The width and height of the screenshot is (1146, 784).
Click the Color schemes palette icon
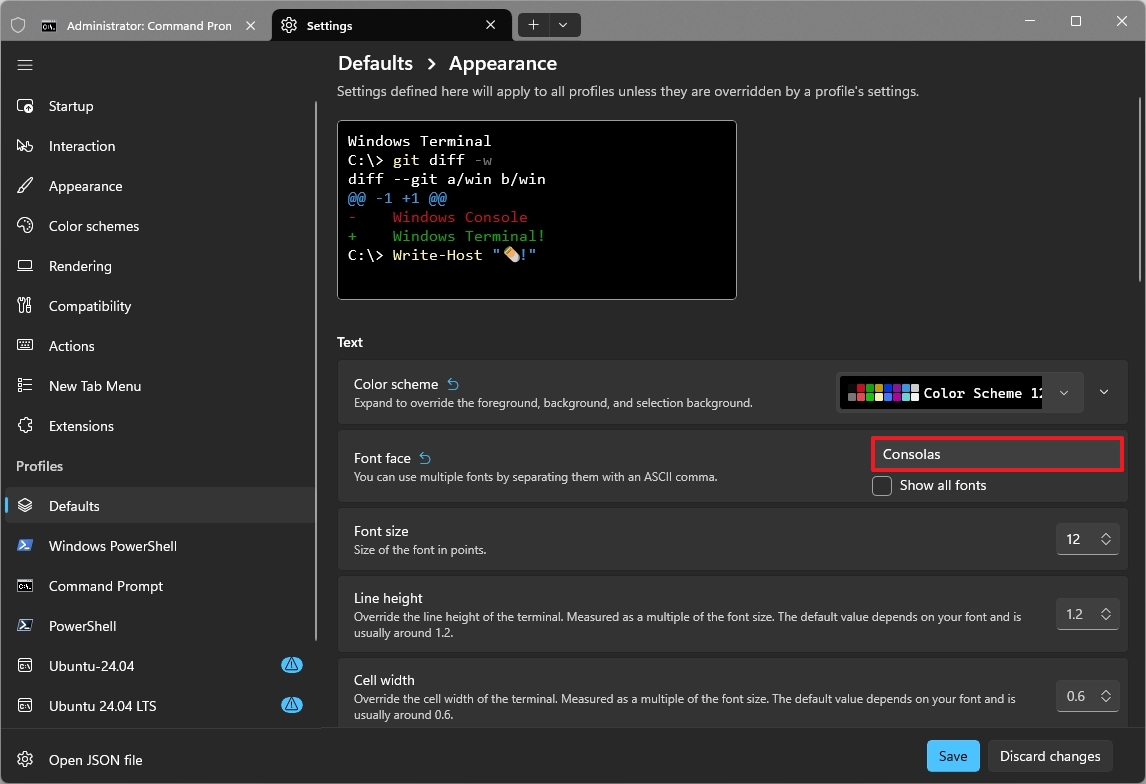pos(26,226)
